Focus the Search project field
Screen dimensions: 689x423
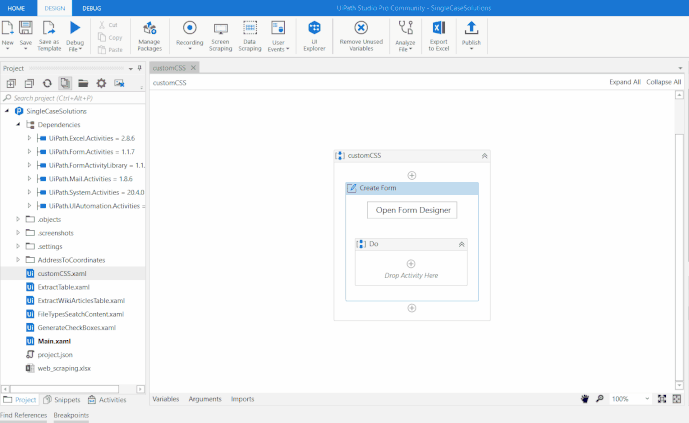pyautogui.click(x=73, y=98)
